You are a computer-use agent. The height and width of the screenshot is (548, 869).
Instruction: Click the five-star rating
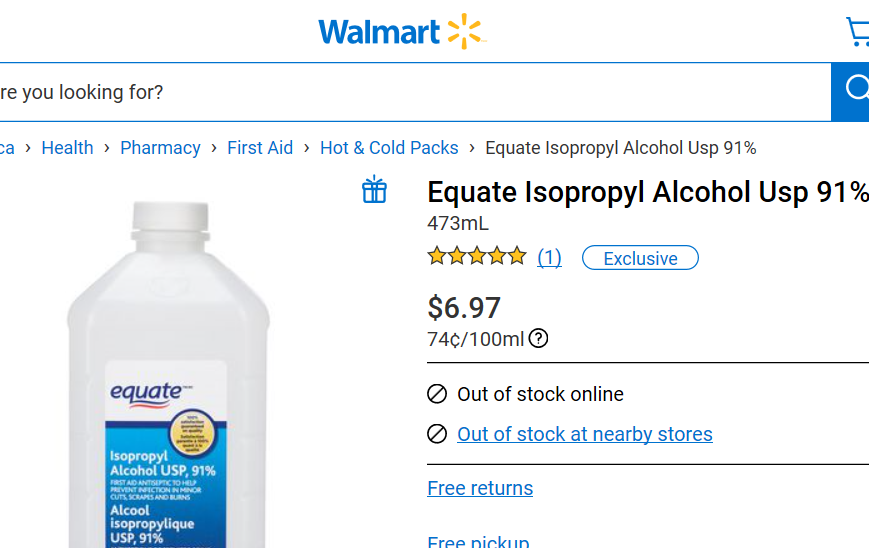point(476,257)
